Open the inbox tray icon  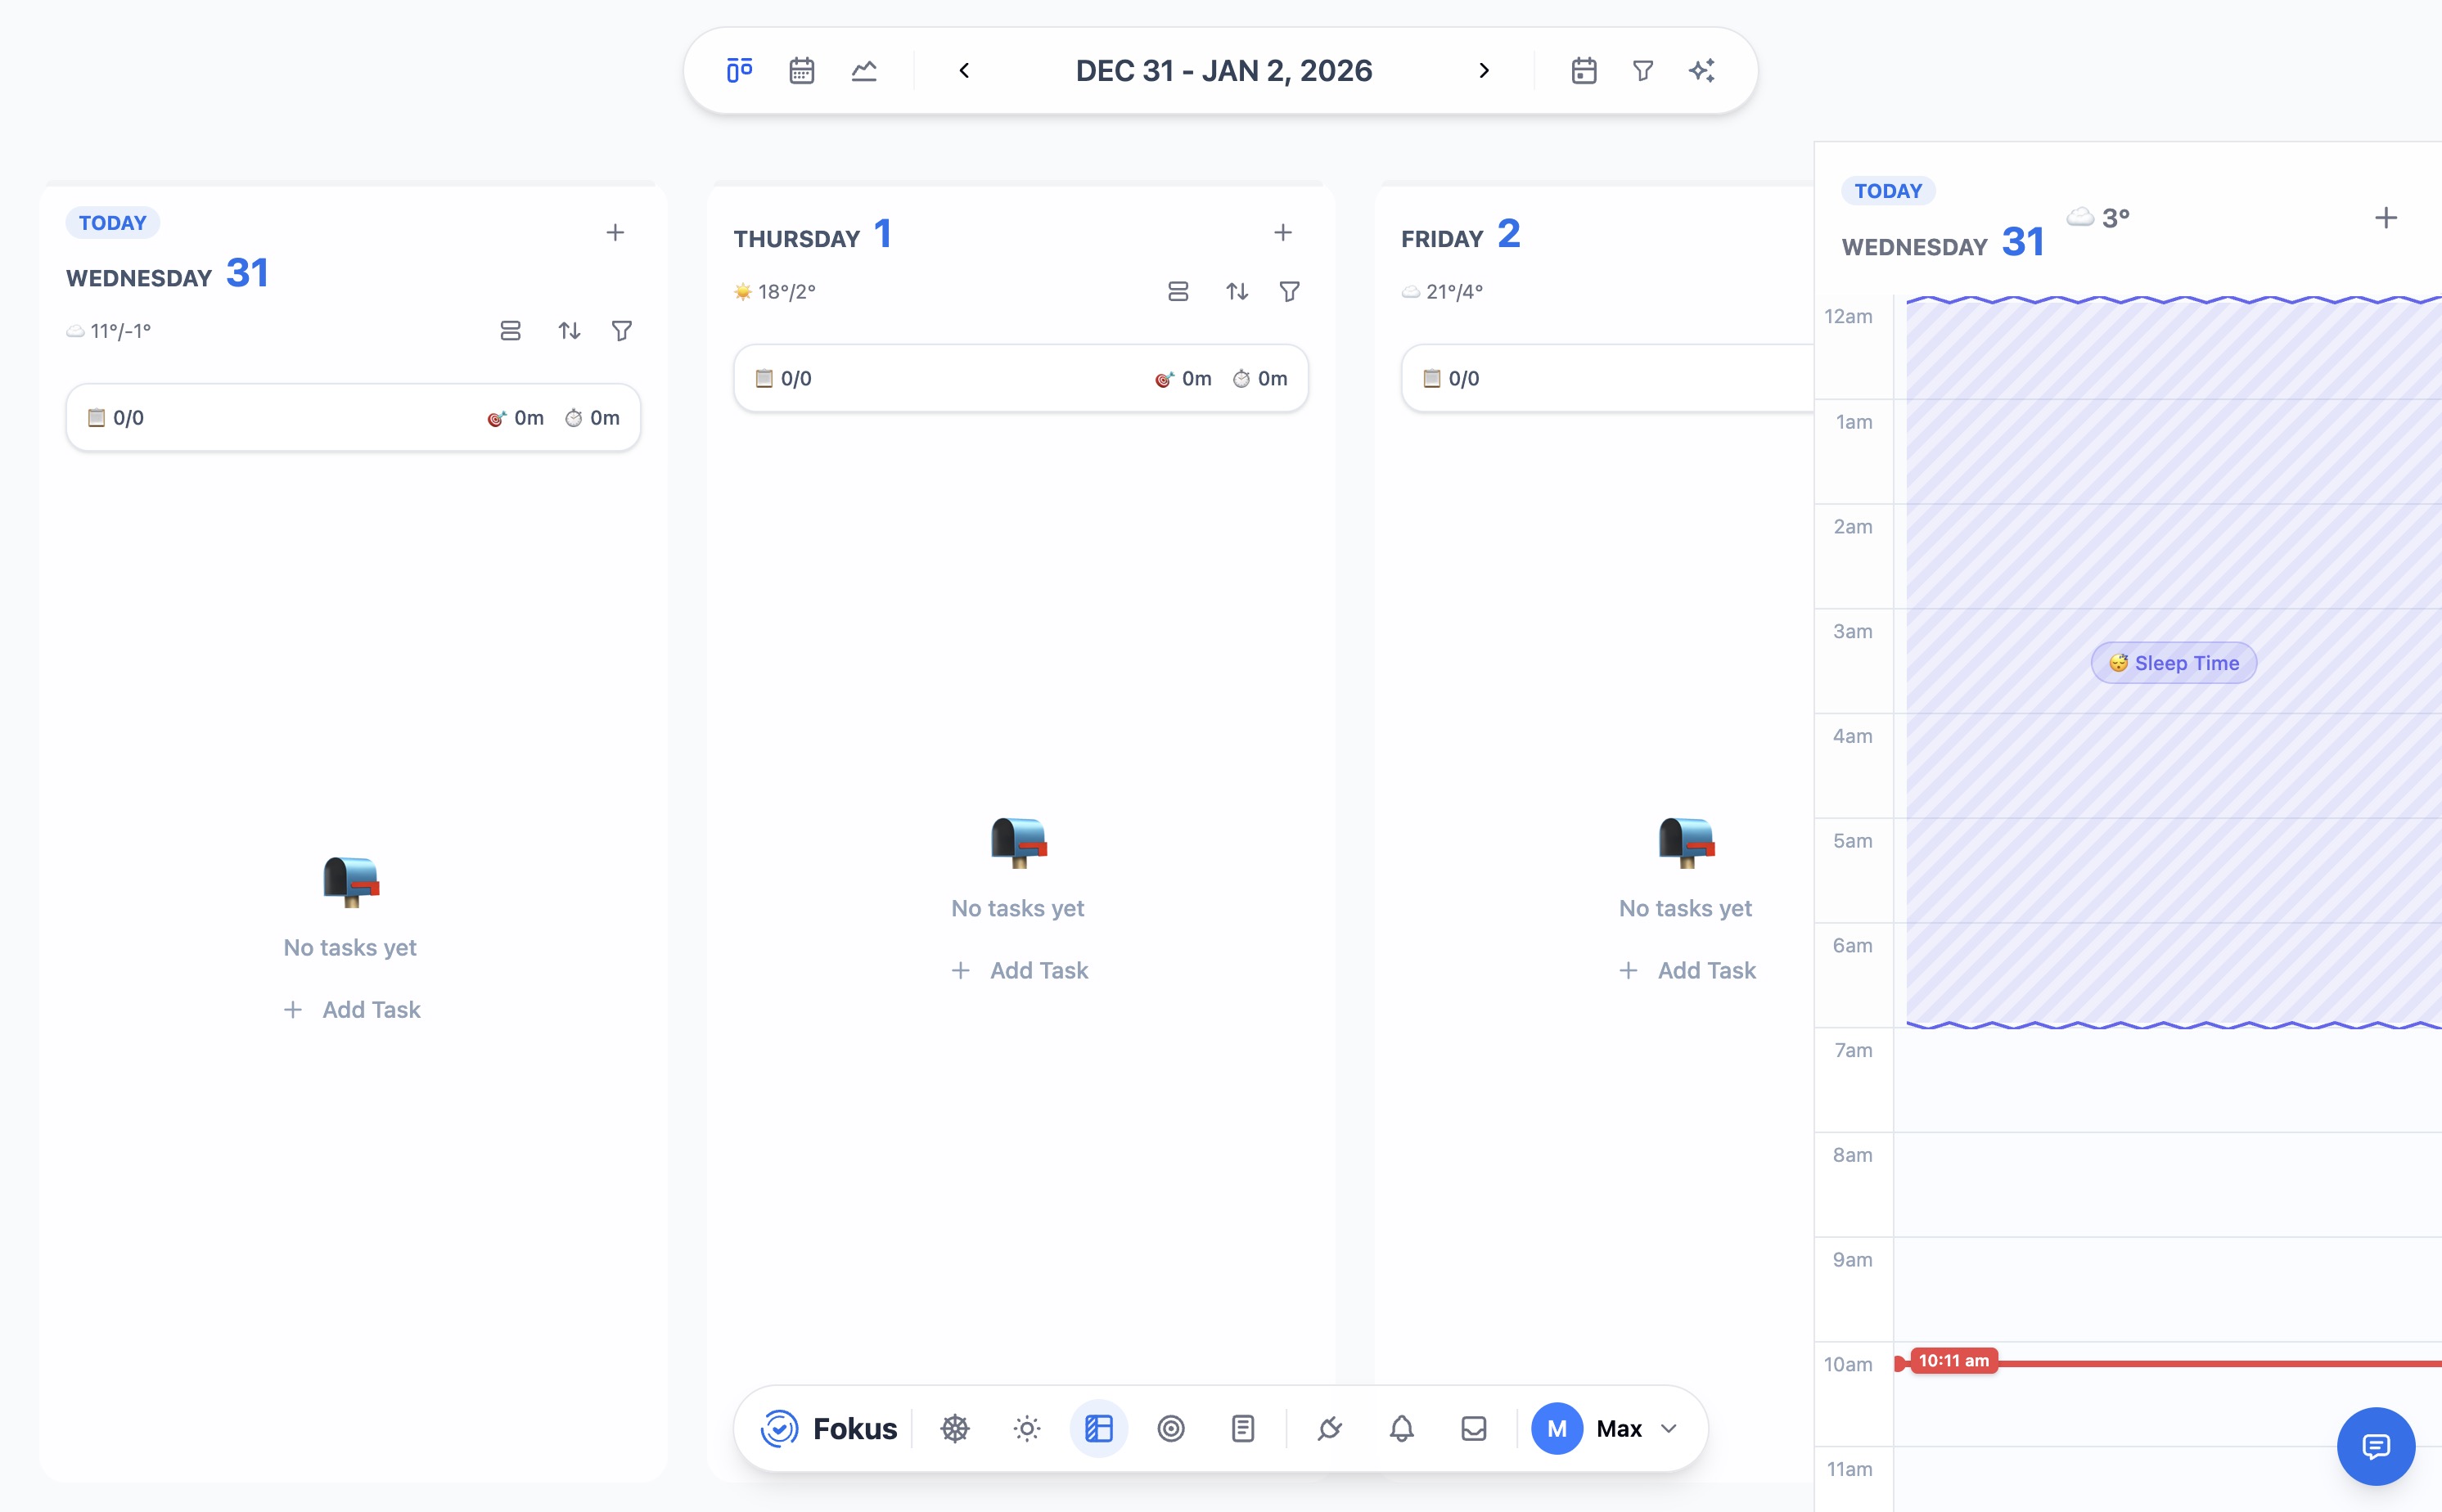coord(1473,1428)
